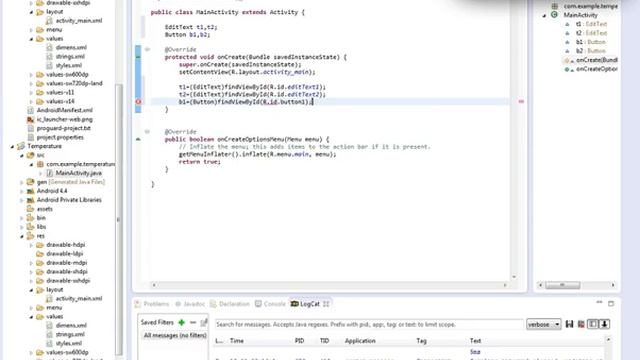Open the verbose log level dropdown
This screenshot has height=360, width=640.
click(x=544, y=324)
